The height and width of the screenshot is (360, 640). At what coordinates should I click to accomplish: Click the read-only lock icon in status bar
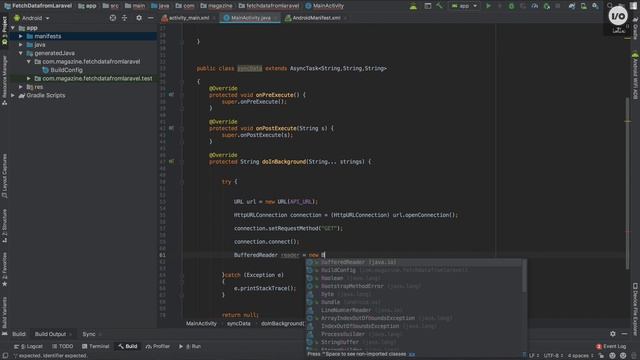click(601, 356)
